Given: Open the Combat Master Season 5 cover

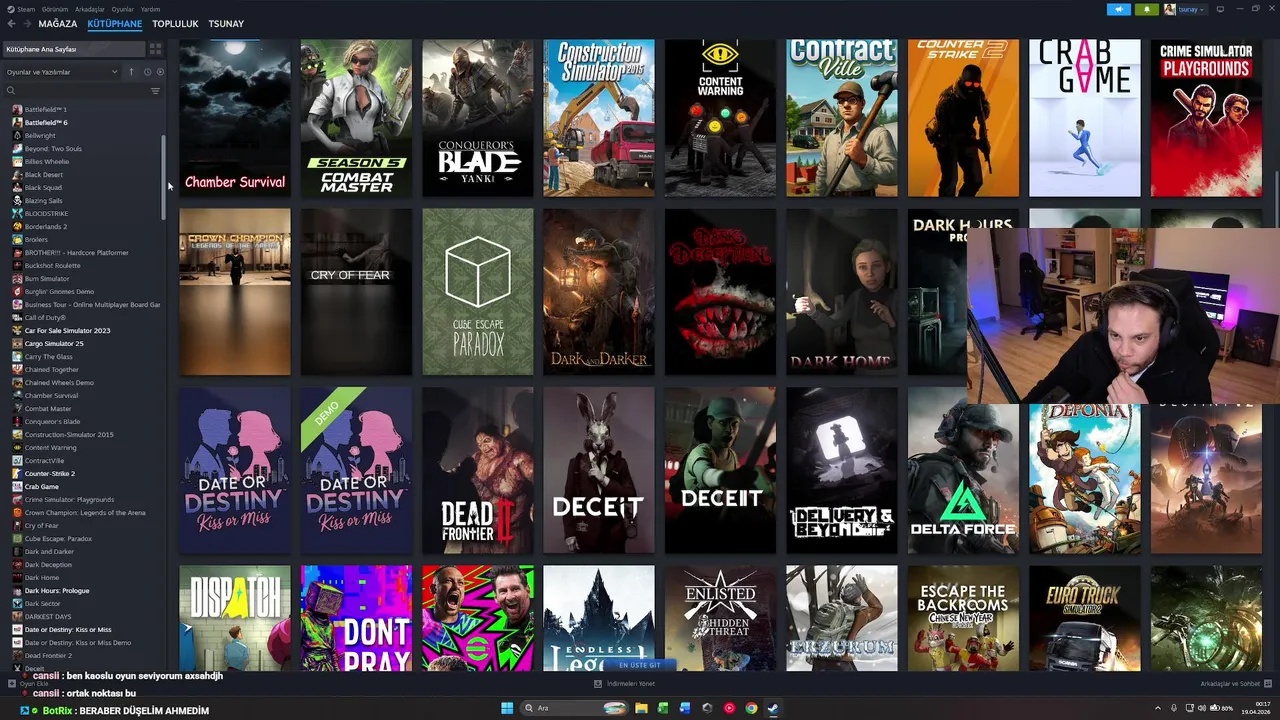Looking at the screenshot, I should (356, 118).
